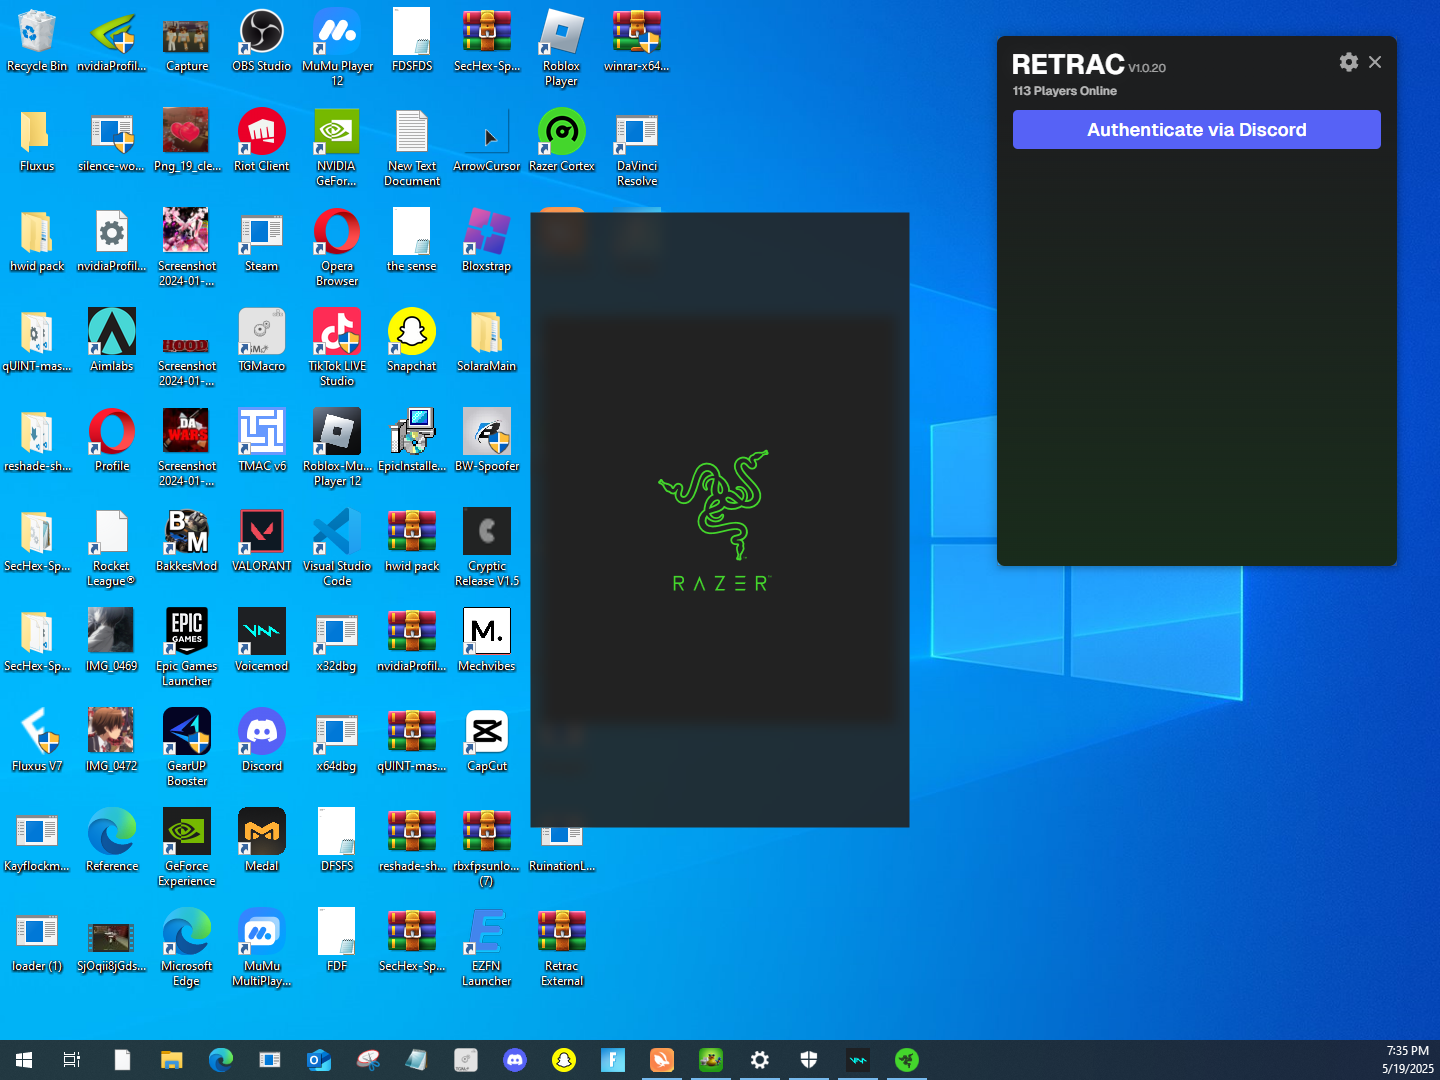Select EZFN Launcher desktop icon

coord(487,948)
